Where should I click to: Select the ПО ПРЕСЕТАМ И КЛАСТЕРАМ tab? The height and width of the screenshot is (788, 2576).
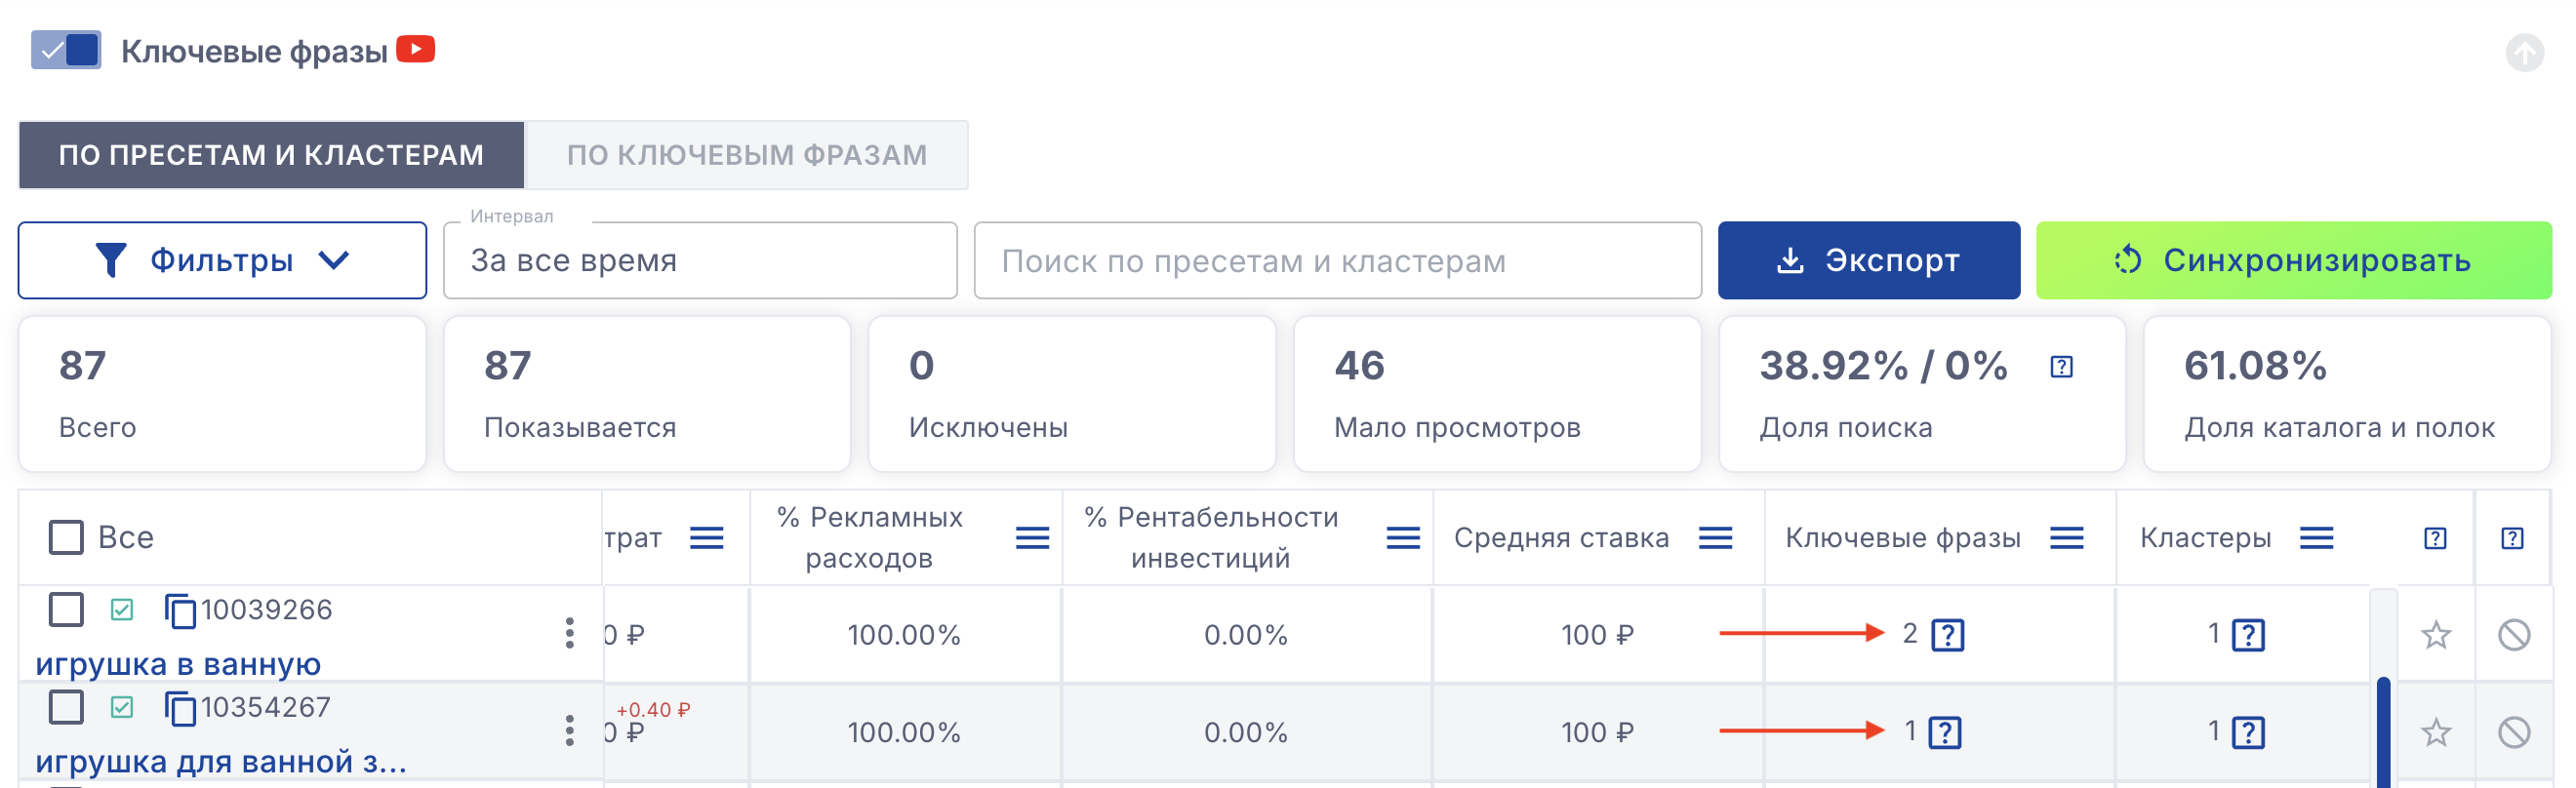[271, 155]
